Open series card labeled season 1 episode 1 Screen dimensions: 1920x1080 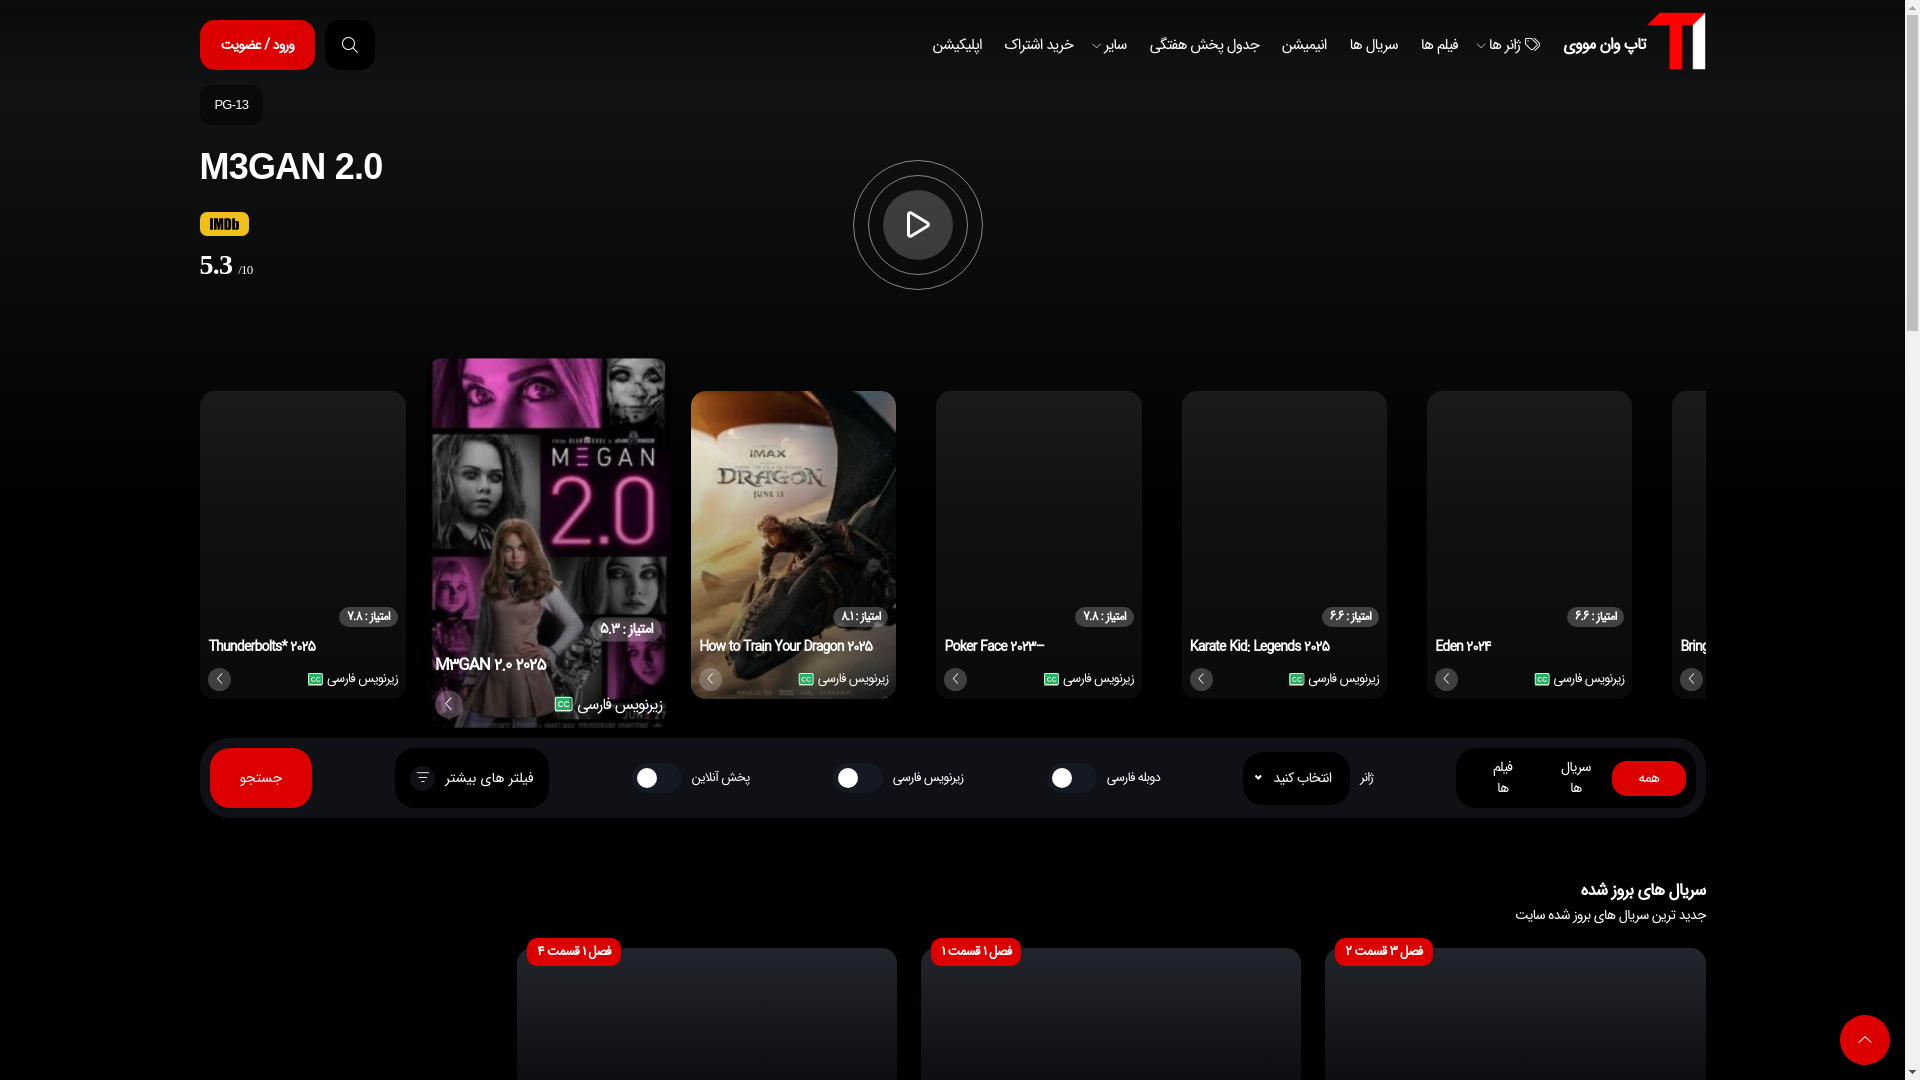(1111, 1014)
